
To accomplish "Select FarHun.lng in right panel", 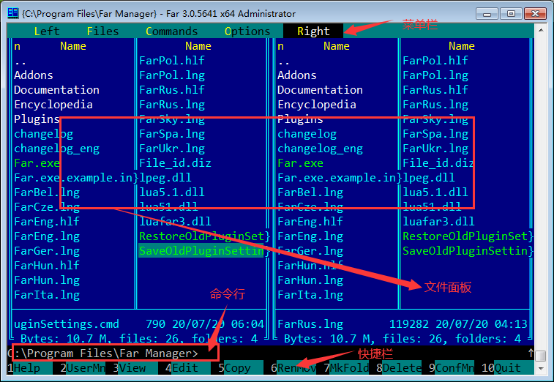I will coord(310,280).
